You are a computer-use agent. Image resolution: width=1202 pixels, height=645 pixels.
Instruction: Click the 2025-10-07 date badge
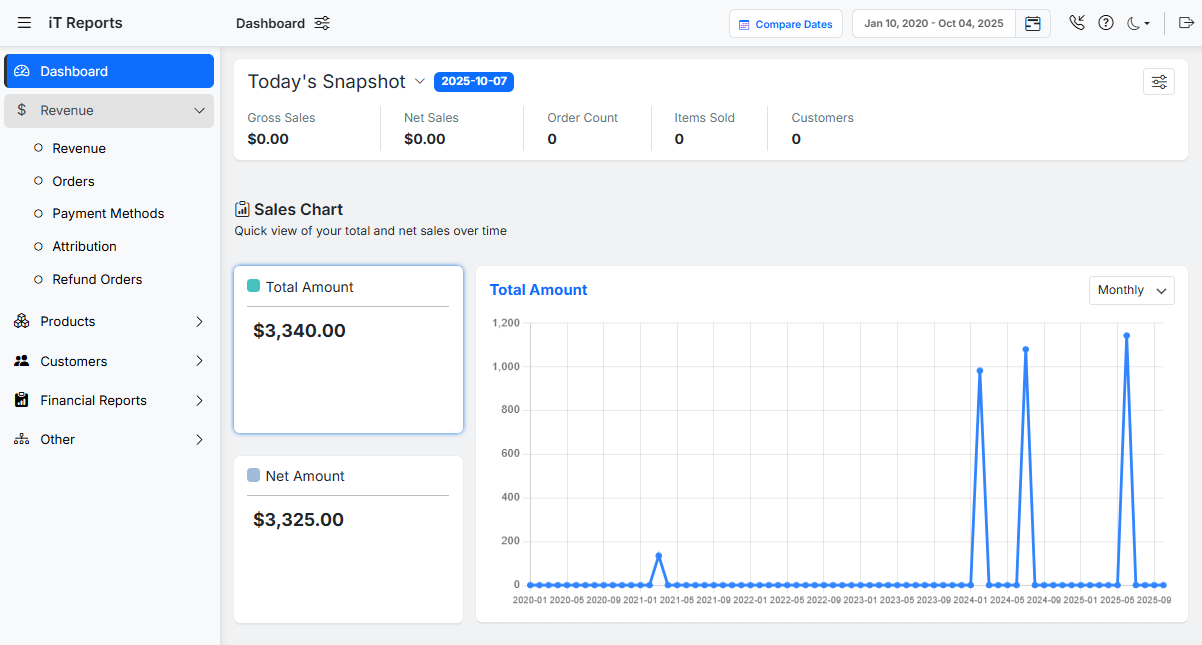[x=474, y=81]
